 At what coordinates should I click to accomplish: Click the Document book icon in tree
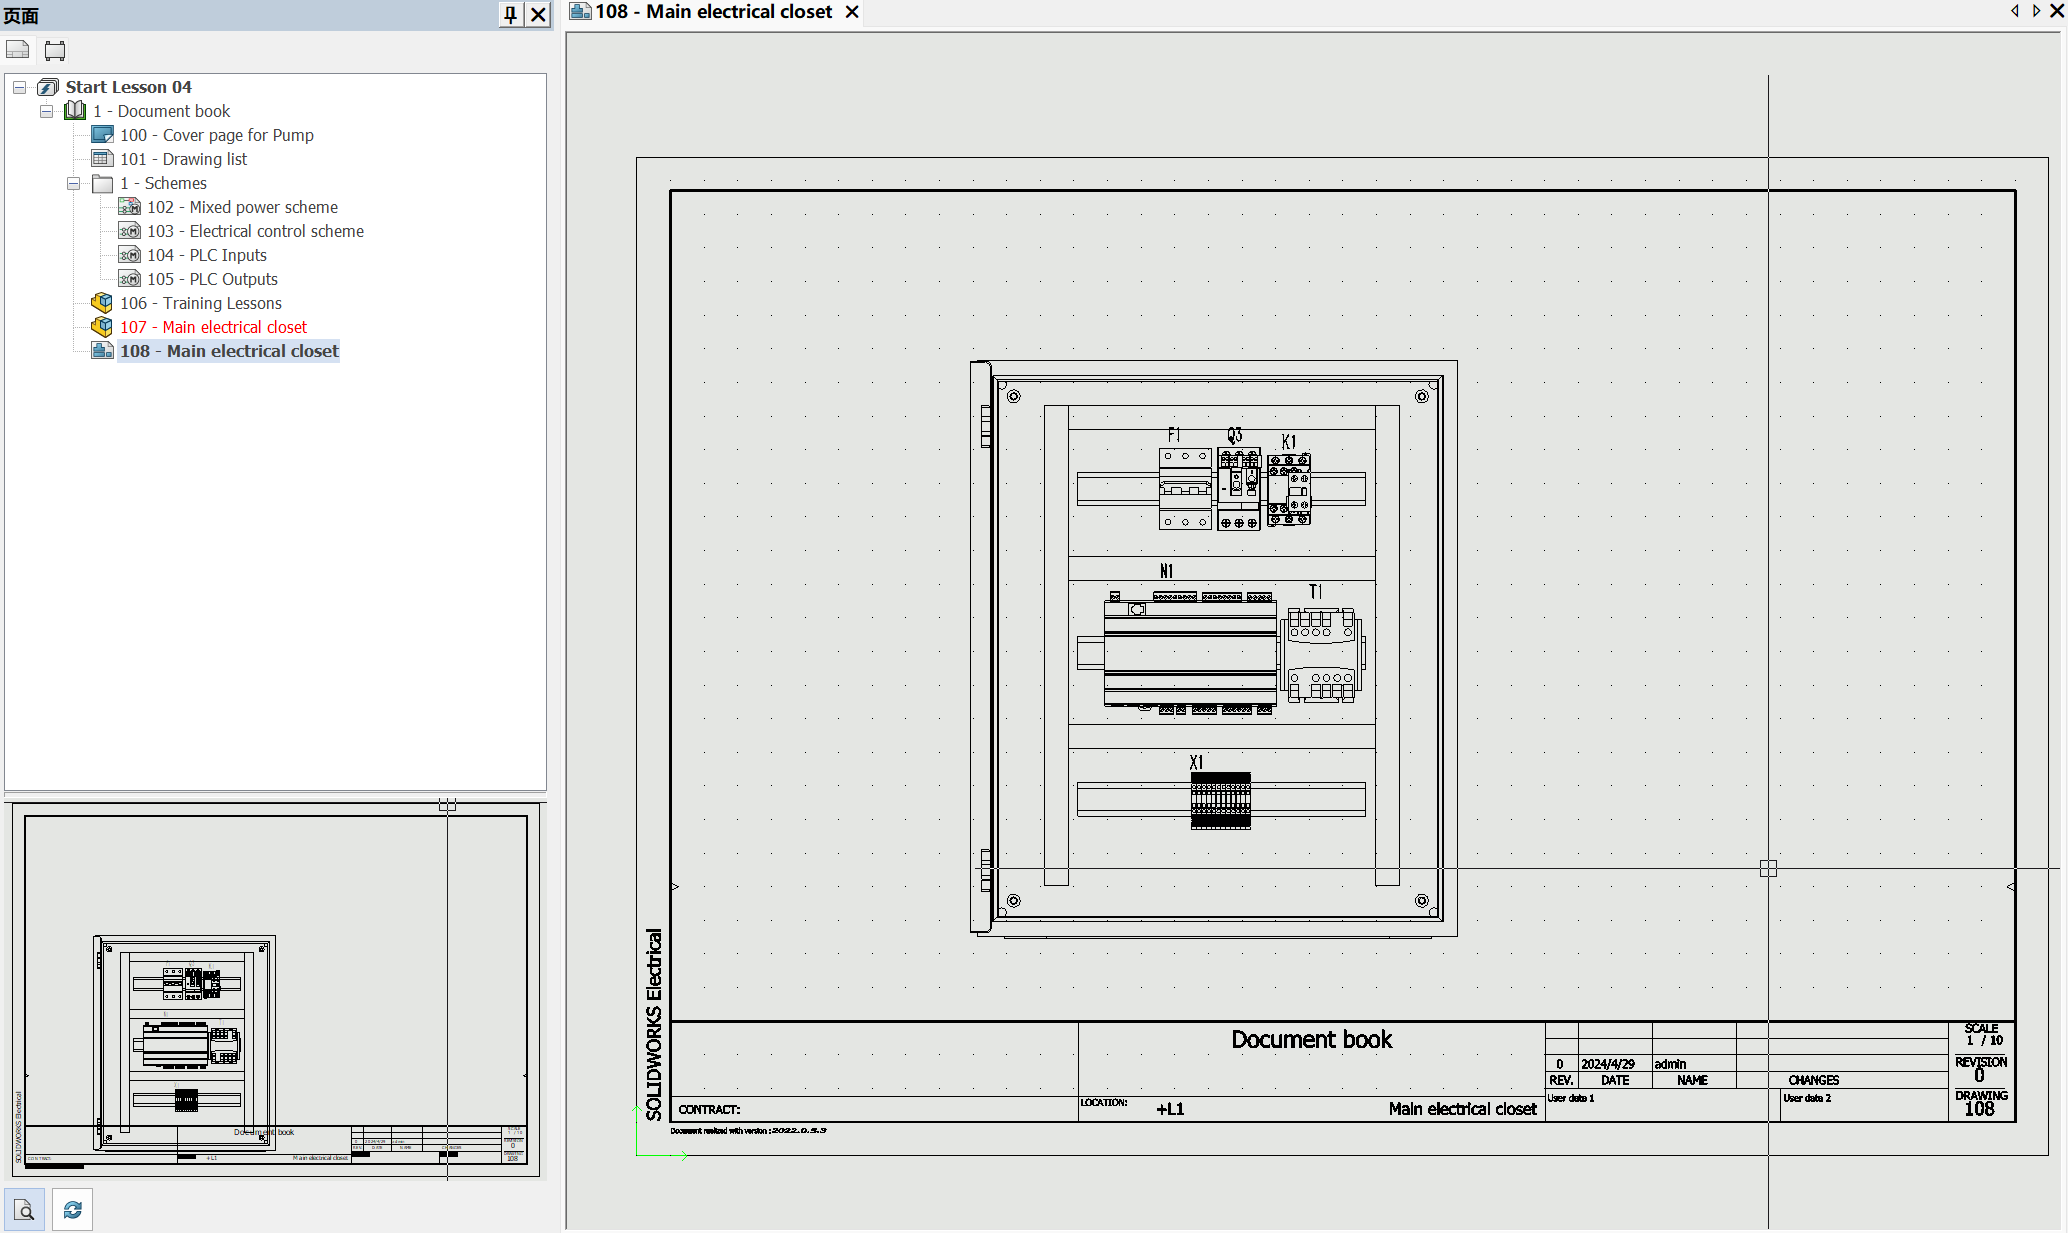[x=75, y=110]
